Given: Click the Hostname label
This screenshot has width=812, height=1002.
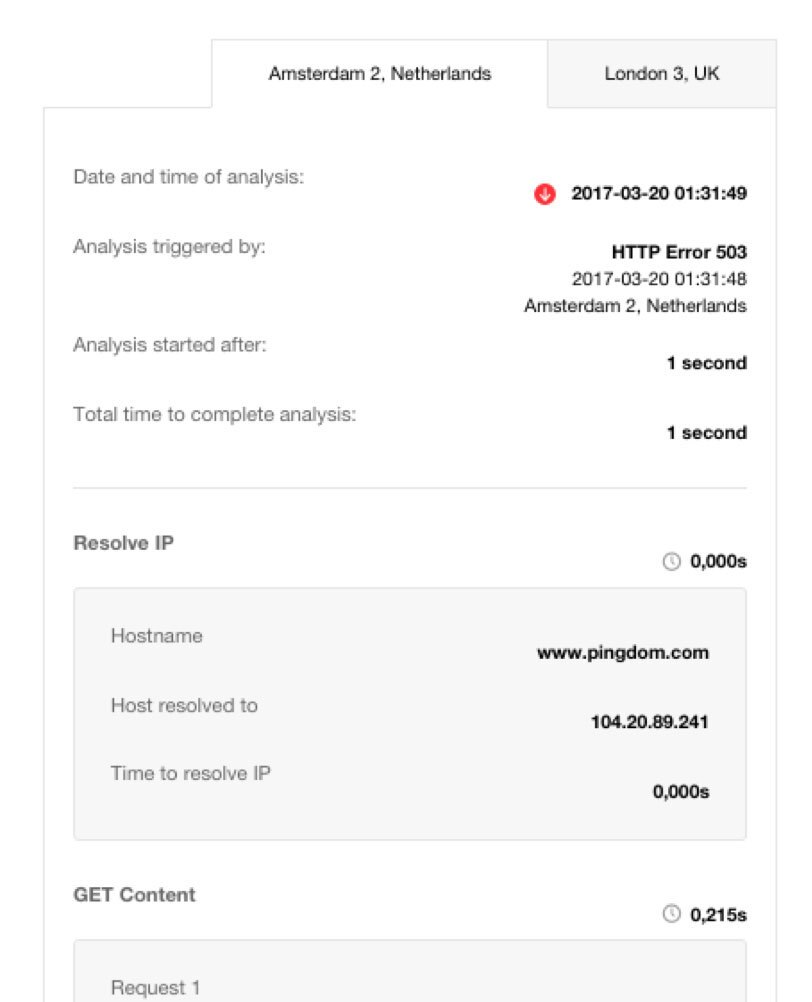Looking at the screenshot, I should (156, 636).
